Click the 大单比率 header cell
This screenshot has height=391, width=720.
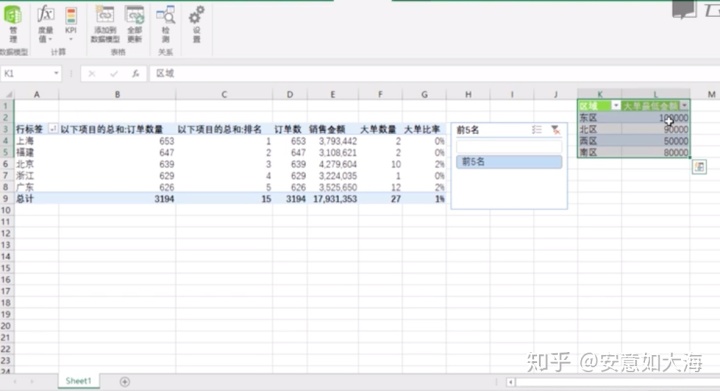tap(424, 129)
